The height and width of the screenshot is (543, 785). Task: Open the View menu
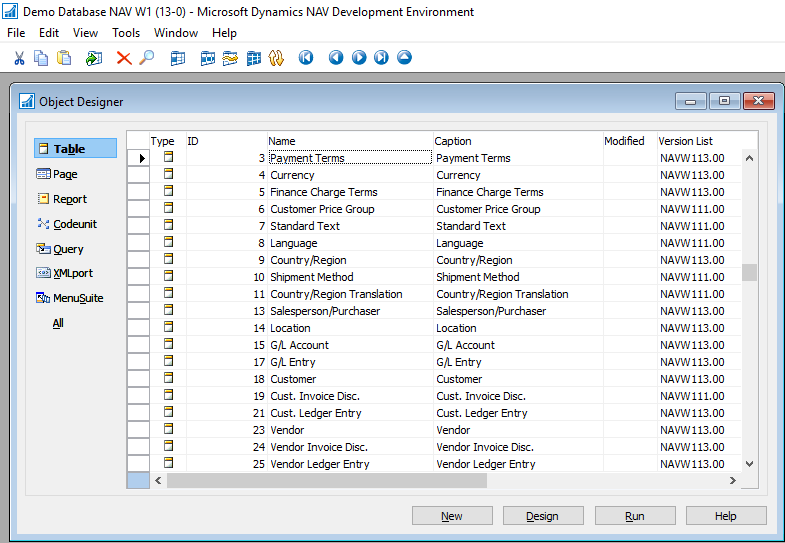pos(85,33)
